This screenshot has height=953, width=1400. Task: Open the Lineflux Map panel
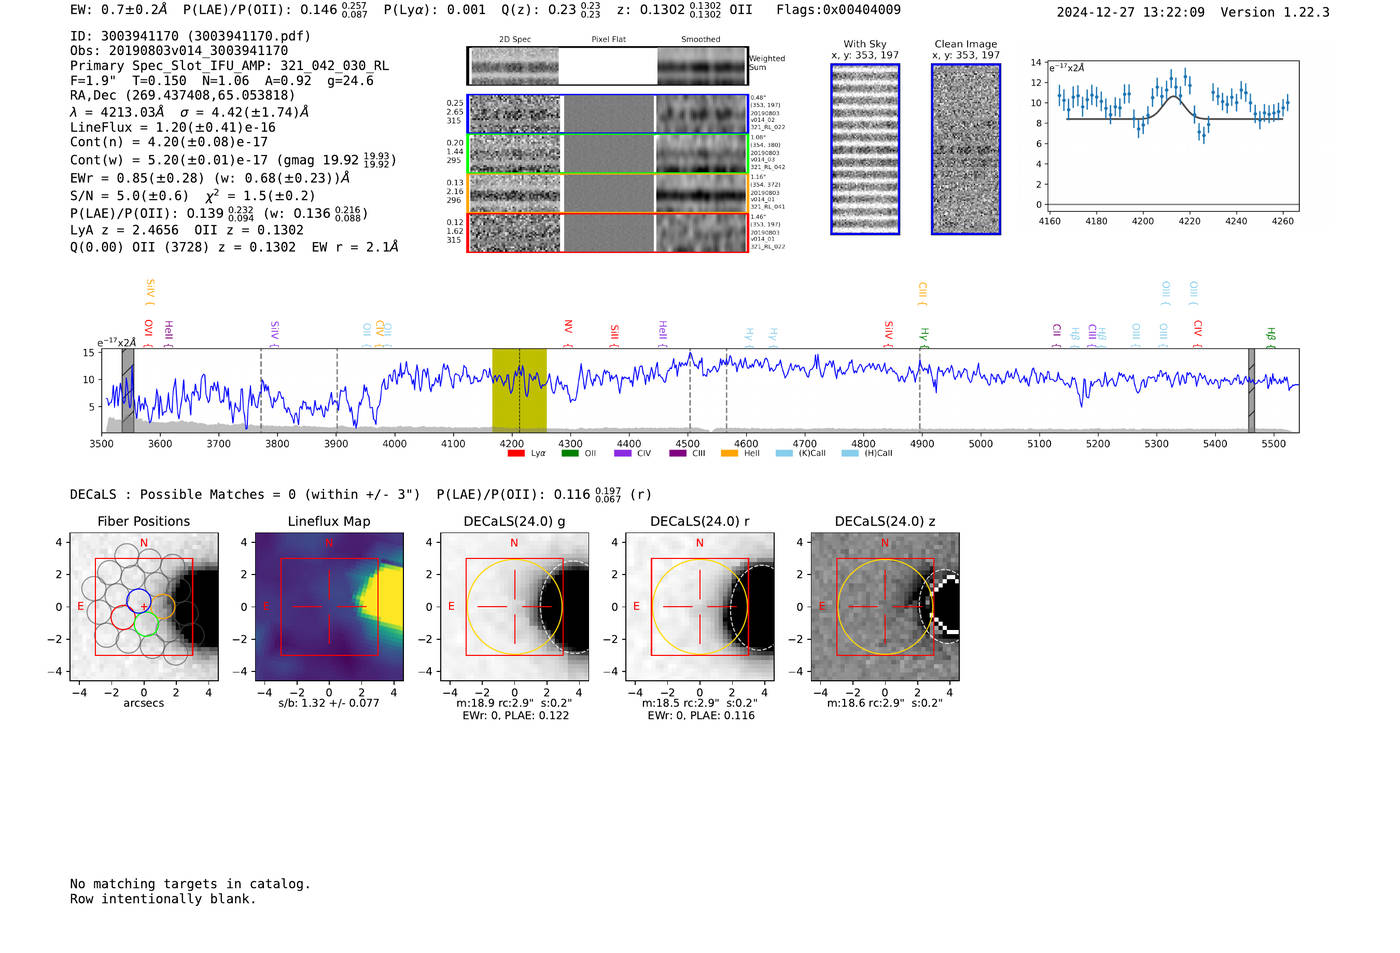329,607
